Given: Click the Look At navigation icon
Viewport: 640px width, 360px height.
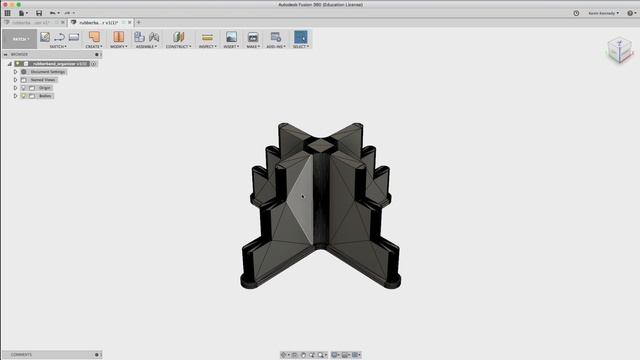Looking at the screenshot, I should pyautogui.click(x=294, y=355).
